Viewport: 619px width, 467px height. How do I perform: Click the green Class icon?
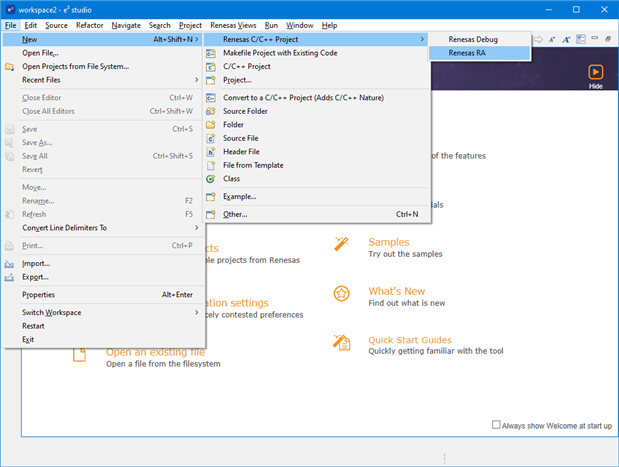pyautogui.click(x=211, y=179)
